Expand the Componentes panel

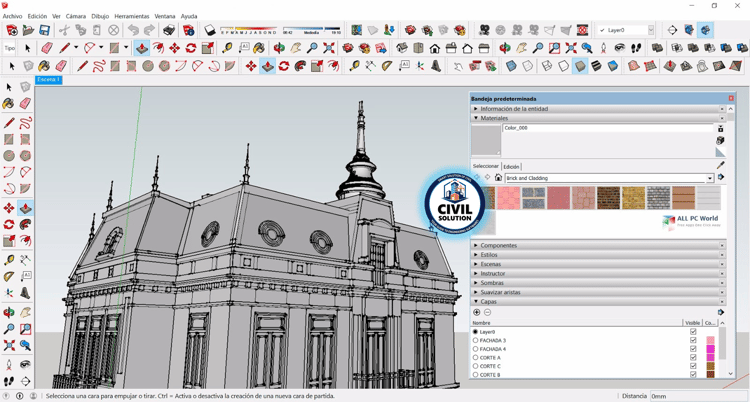pyautogui.click(x=598, y=246)
